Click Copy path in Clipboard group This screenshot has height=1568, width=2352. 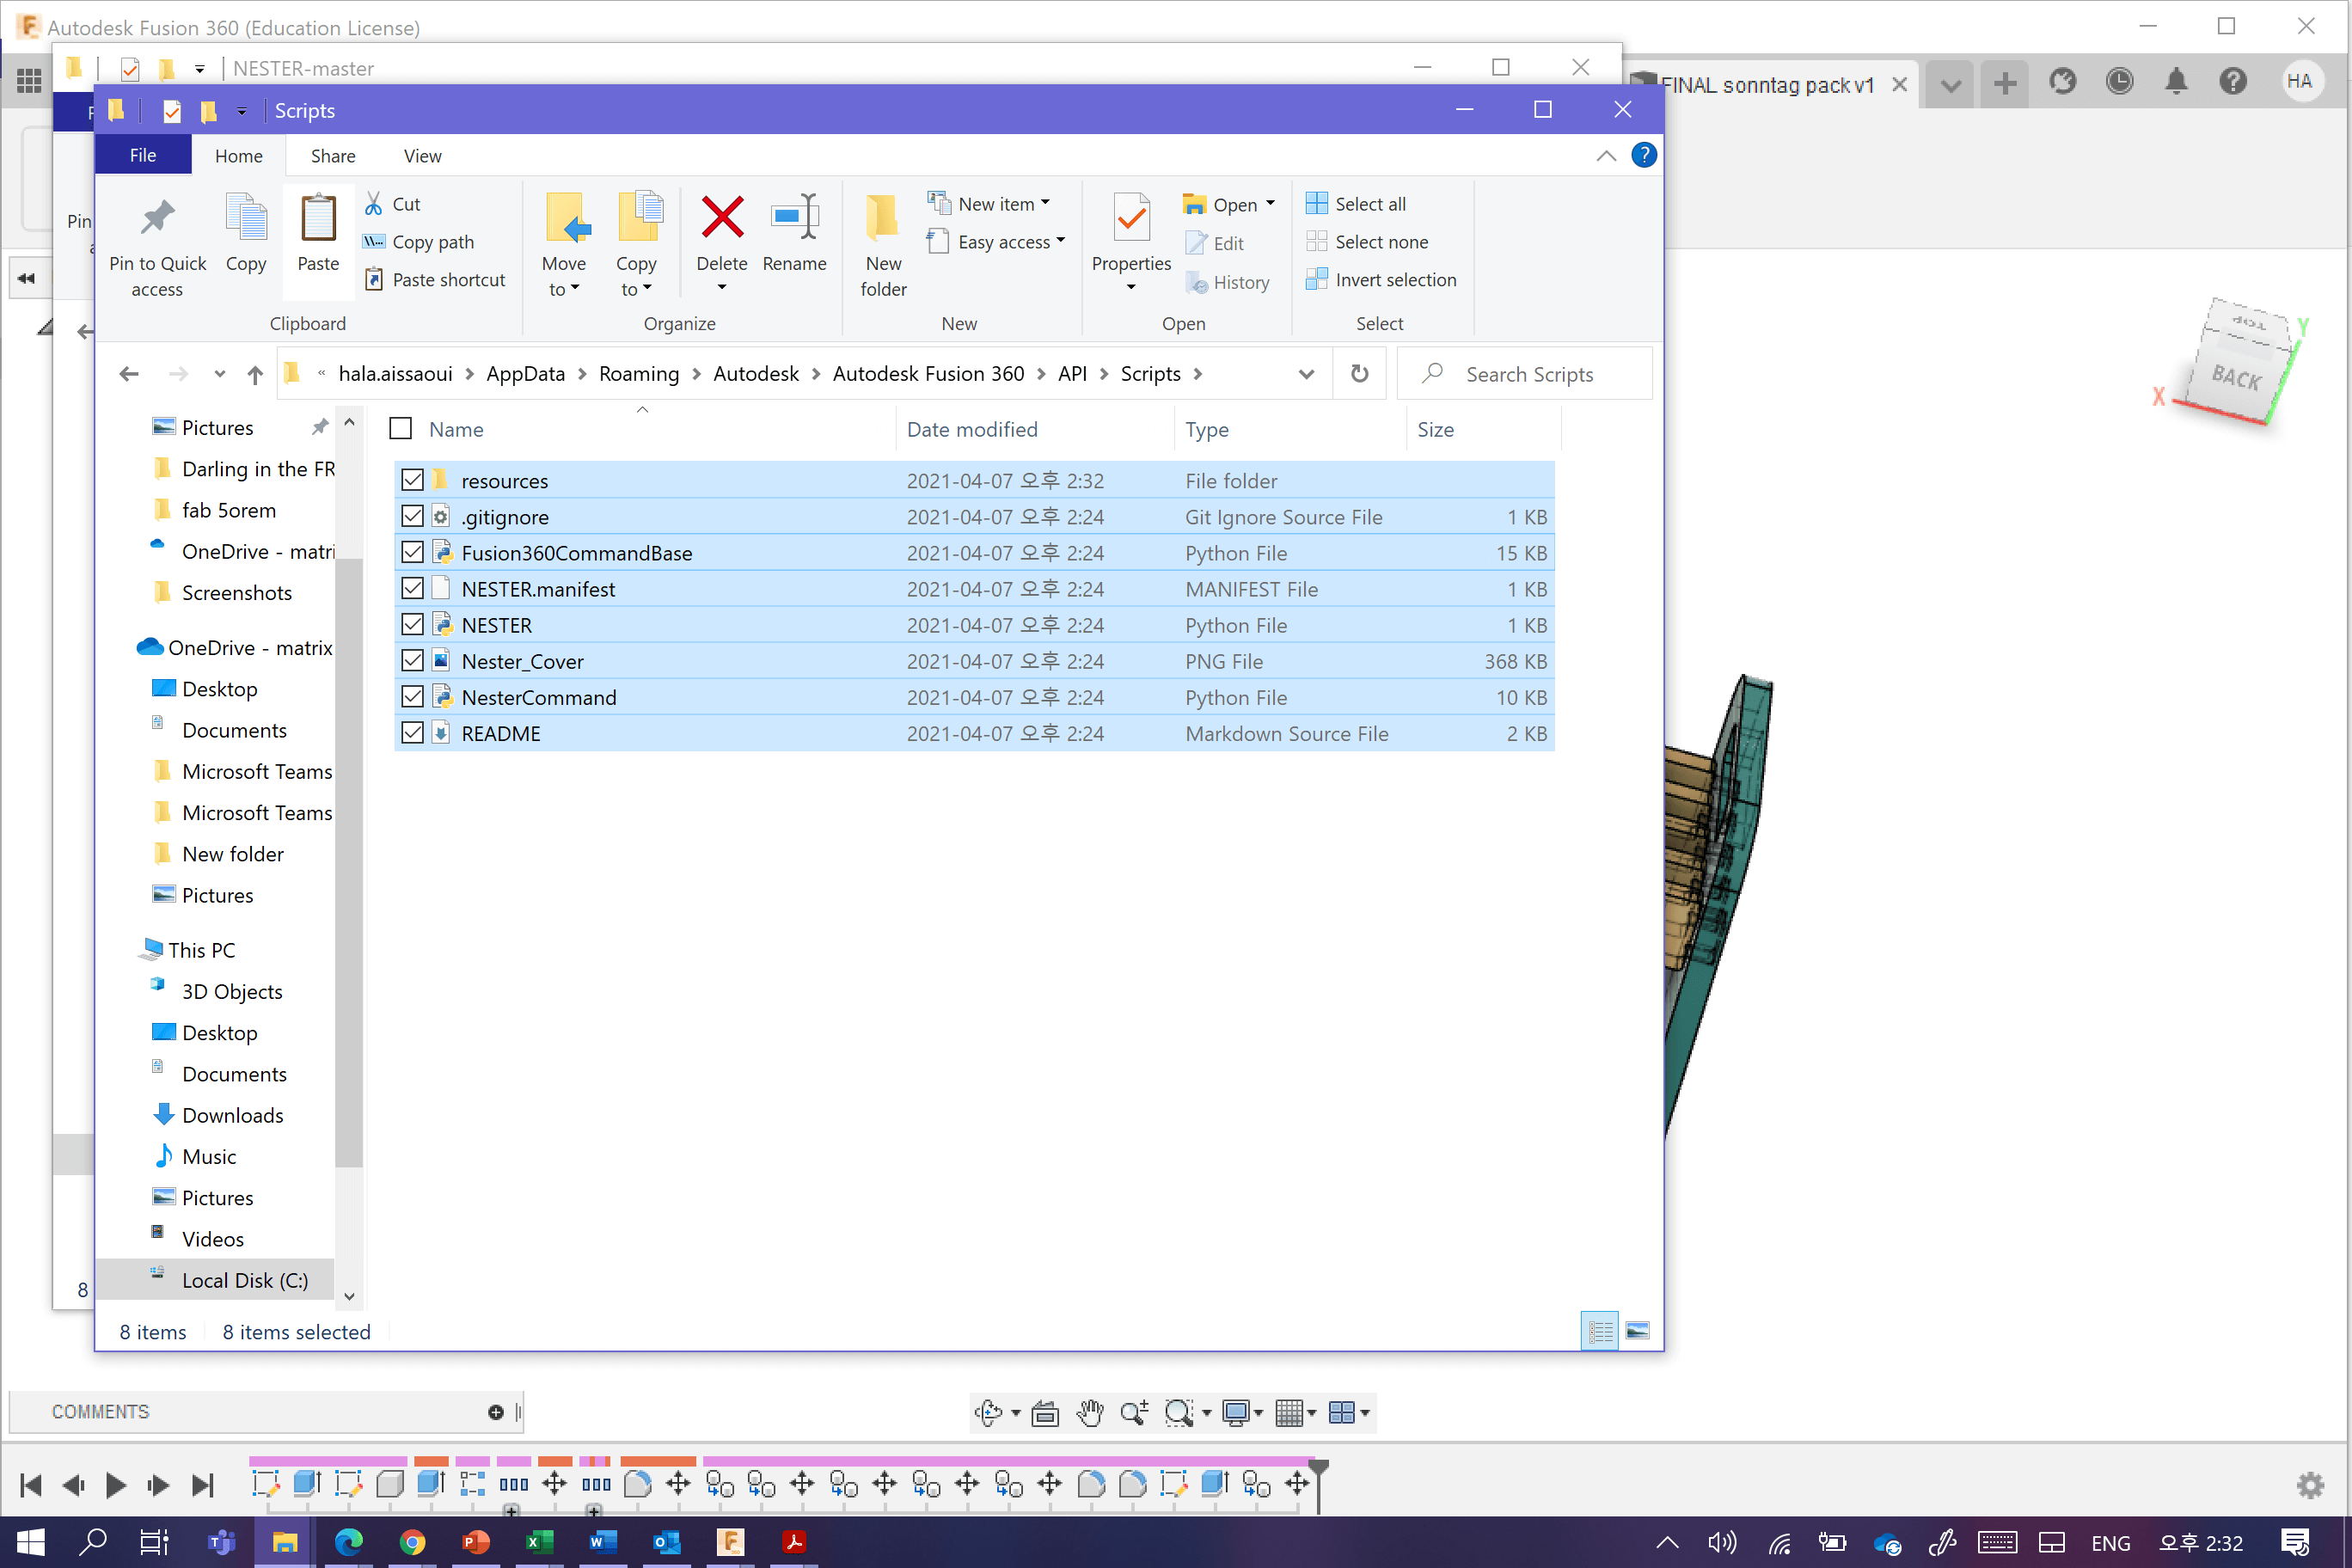pos(432,242)
